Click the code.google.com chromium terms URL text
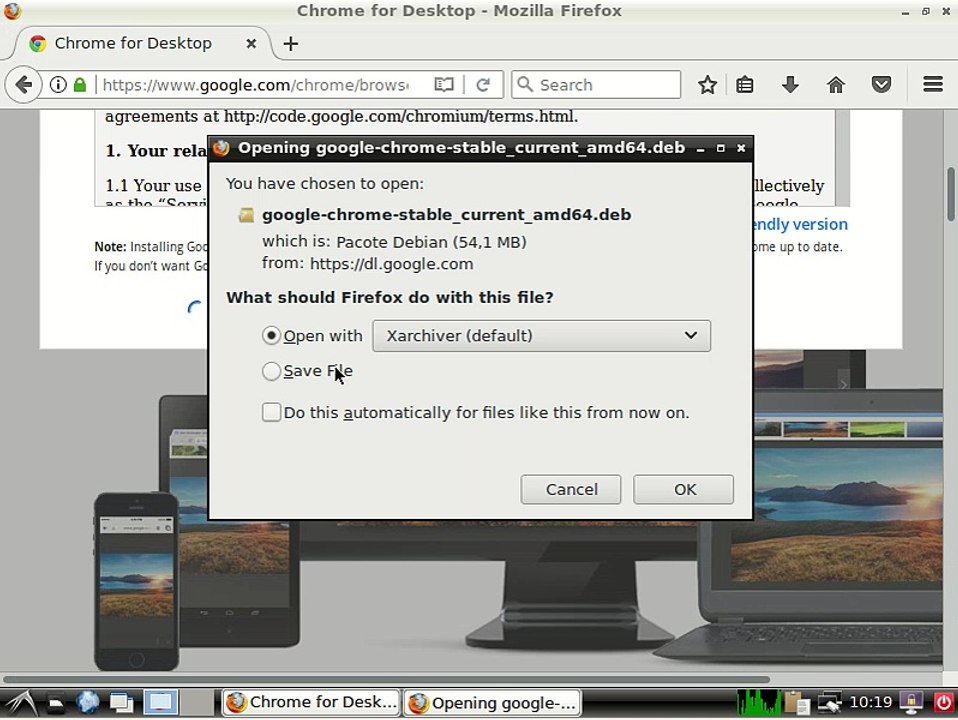Image resolution: width=958 pixels, height=720 pixels. coord(400,116)
